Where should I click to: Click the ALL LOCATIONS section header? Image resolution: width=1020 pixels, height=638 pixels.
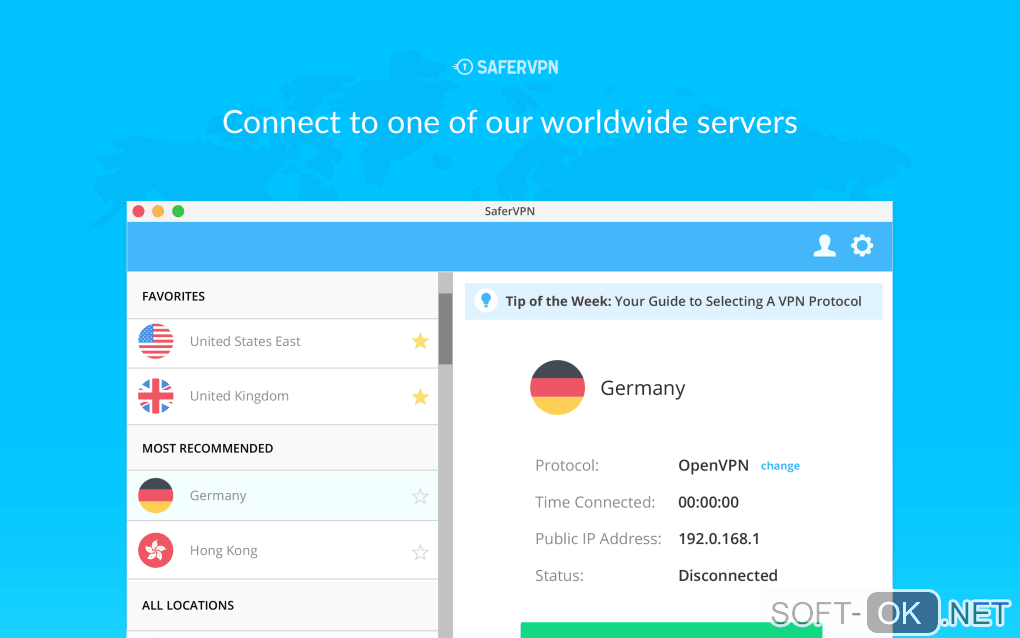[282, 605]
